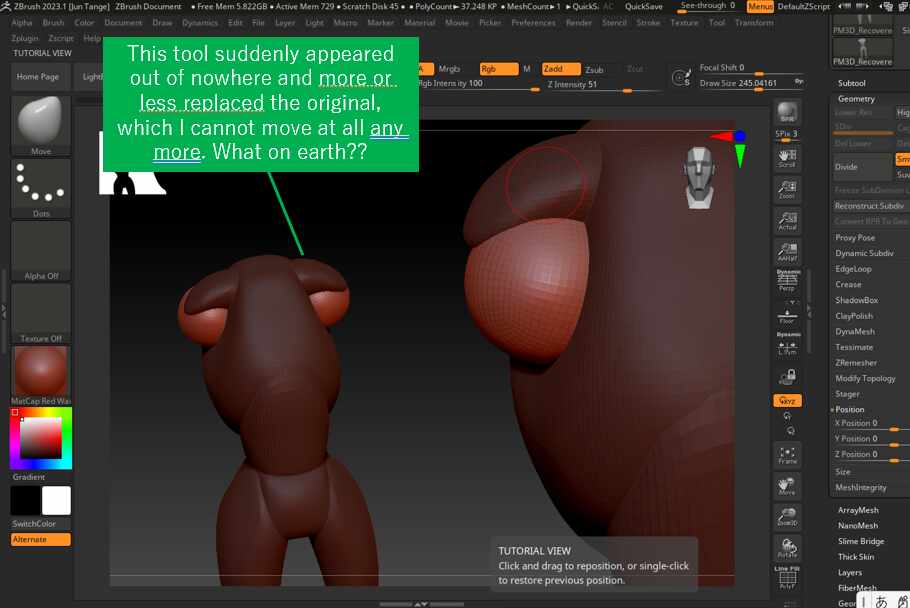Viewport: 910px width, 608px height.
Task: Select the Zoom canvas icon
Action: point(787,187)
